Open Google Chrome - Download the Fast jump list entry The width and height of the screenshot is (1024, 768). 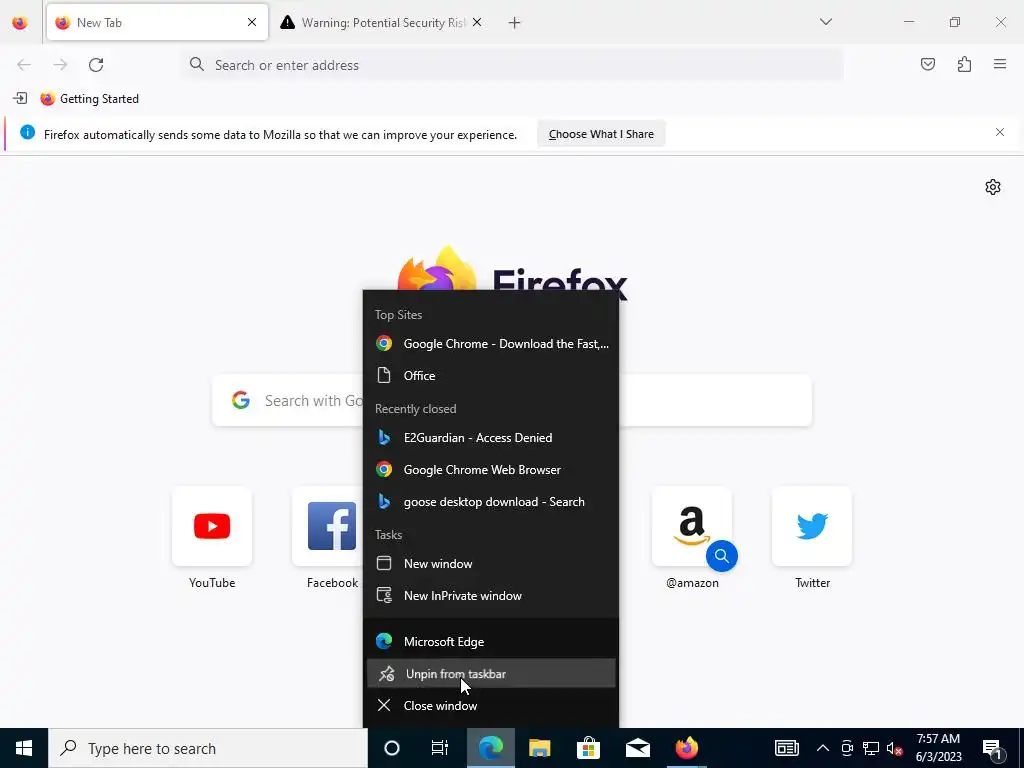[491, 344]
